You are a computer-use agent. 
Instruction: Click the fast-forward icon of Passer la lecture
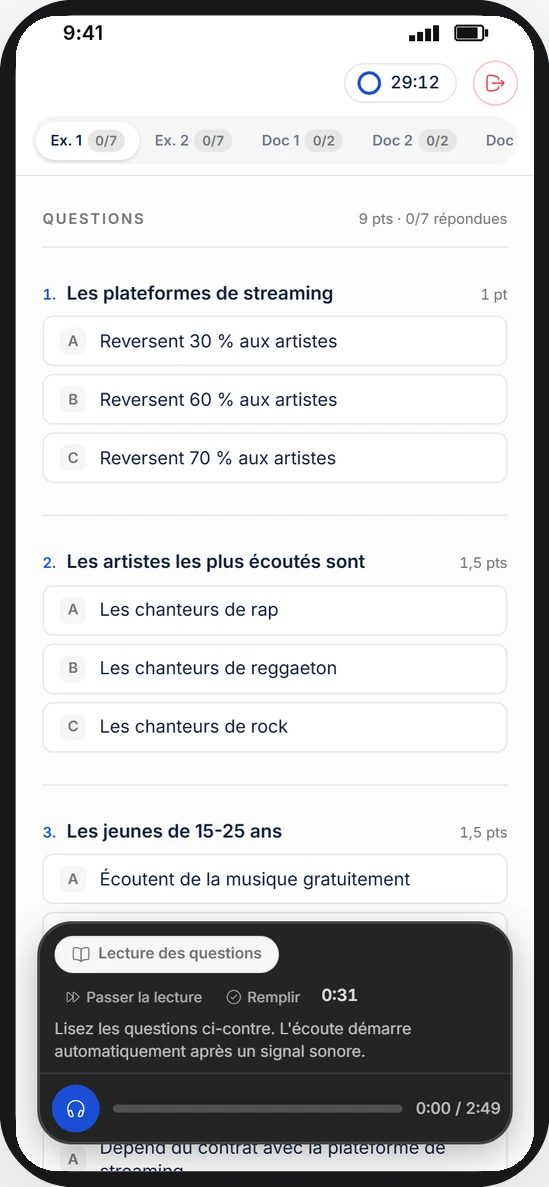73,997
